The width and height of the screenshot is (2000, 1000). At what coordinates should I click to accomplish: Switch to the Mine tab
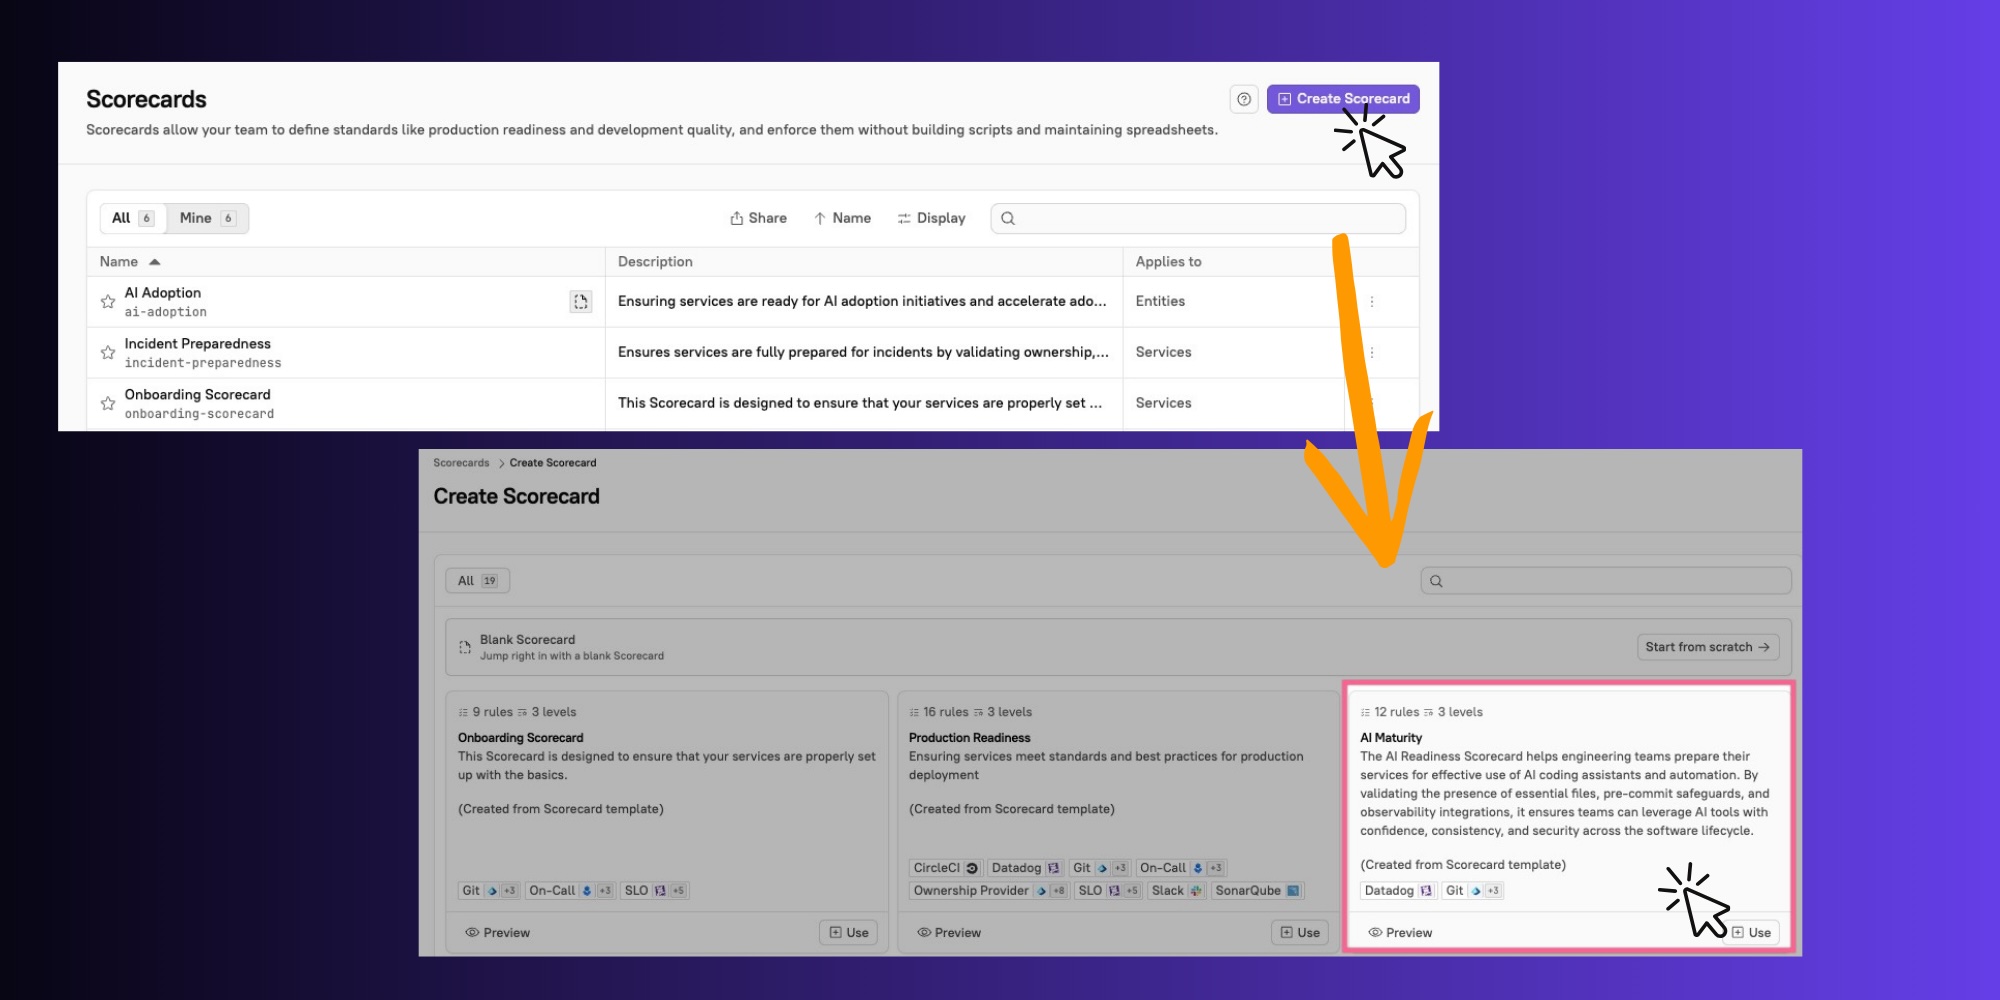207,218
